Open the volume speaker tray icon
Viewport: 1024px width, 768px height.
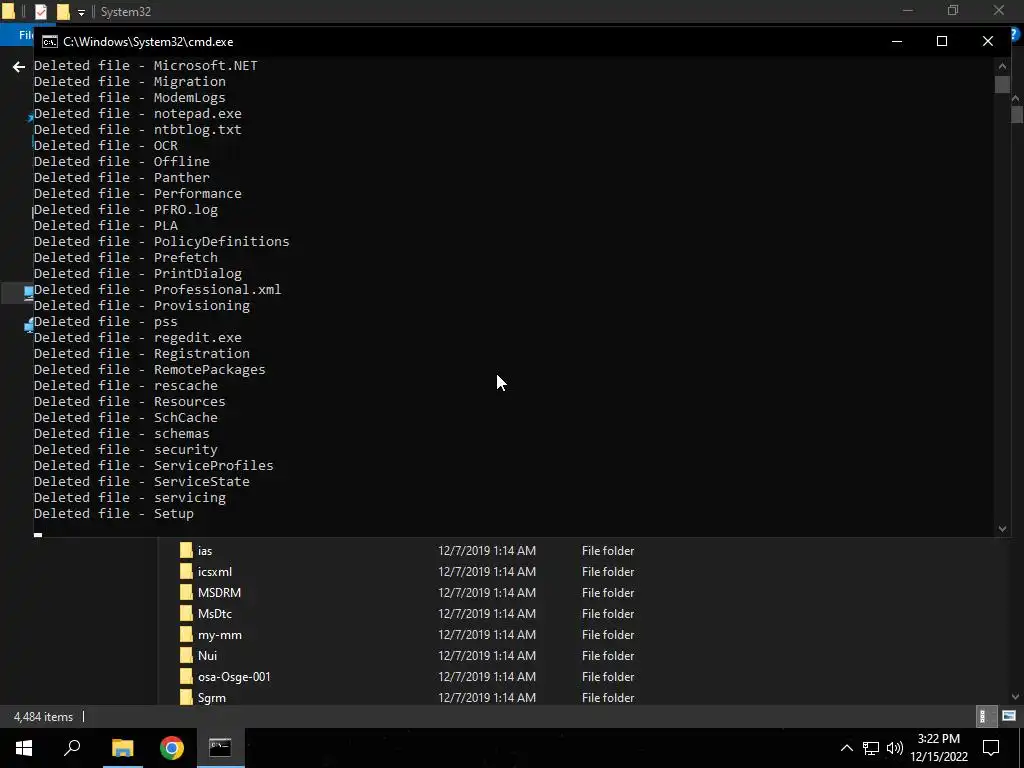click(x=895, y=748)
